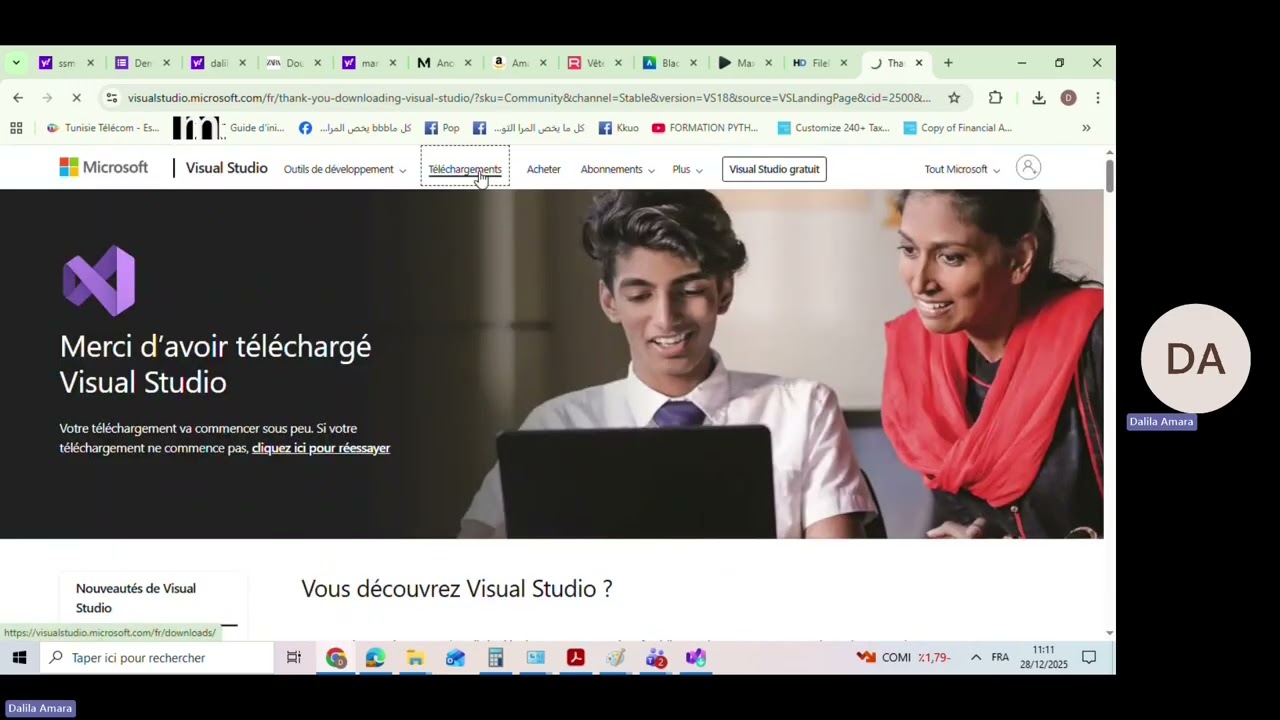Go back using the browser back arrow
The width and height of the screenshot is (1280, 720).
click(18, 98)
